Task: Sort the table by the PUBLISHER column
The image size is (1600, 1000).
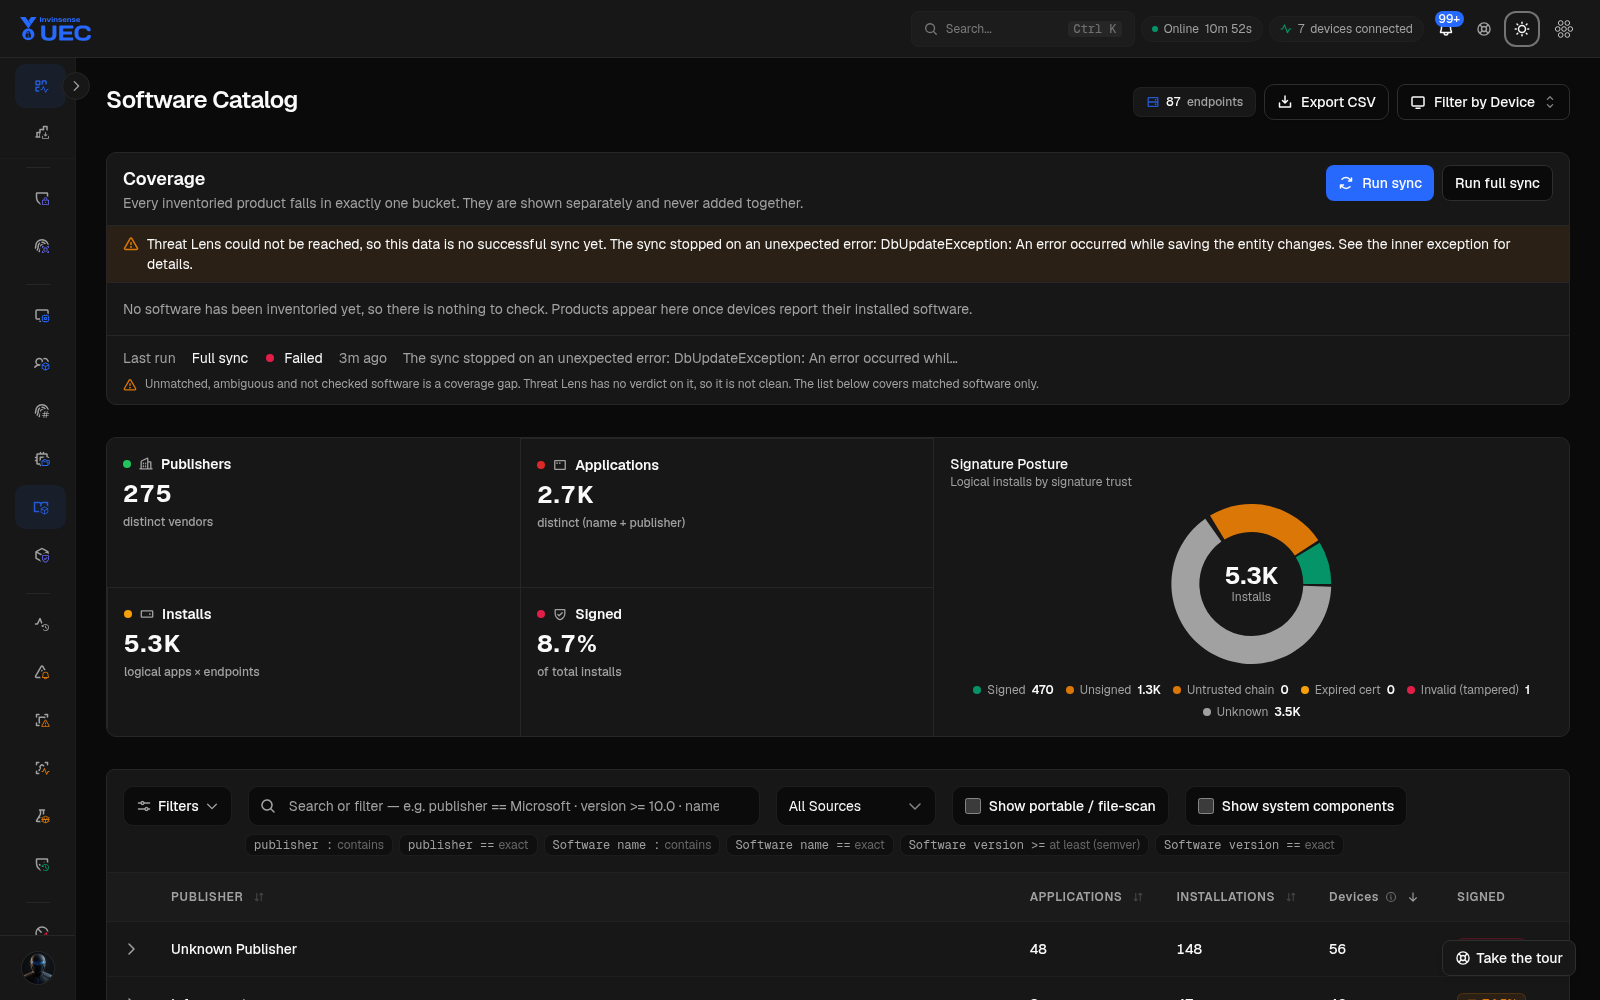Action: click(x=217, y=897)
